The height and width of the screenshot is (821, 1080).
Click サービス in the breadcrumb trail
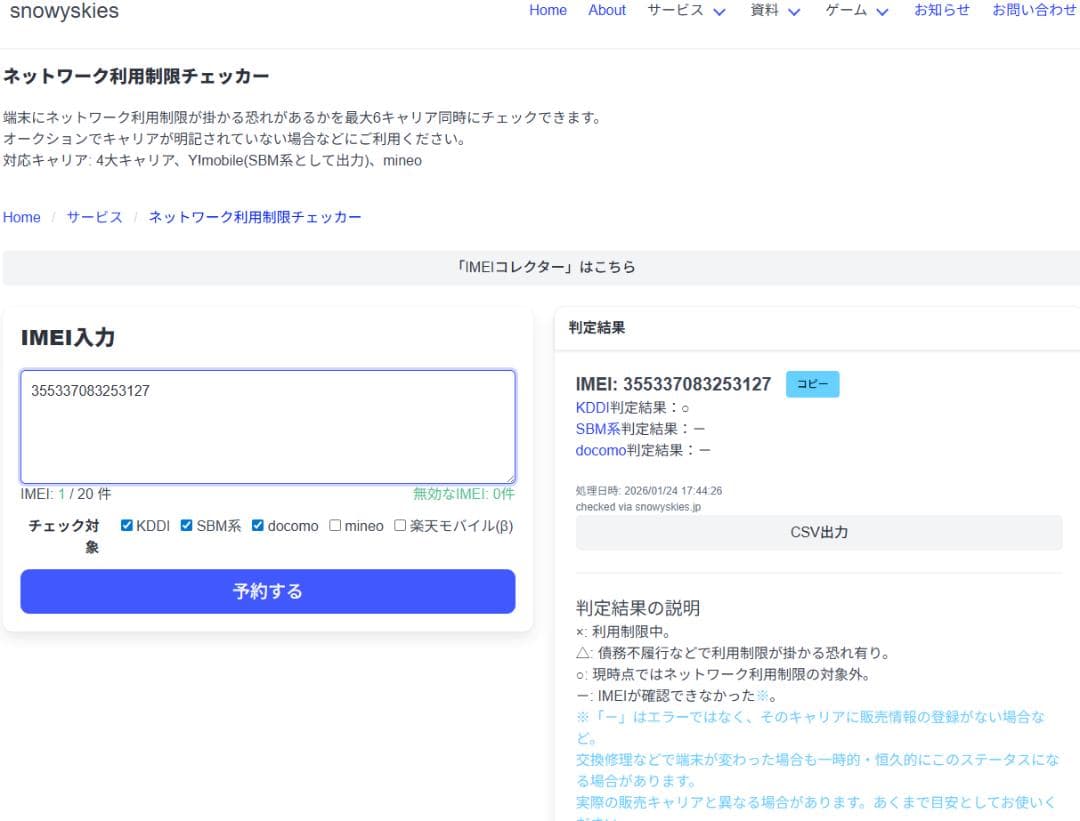point(93,217)
